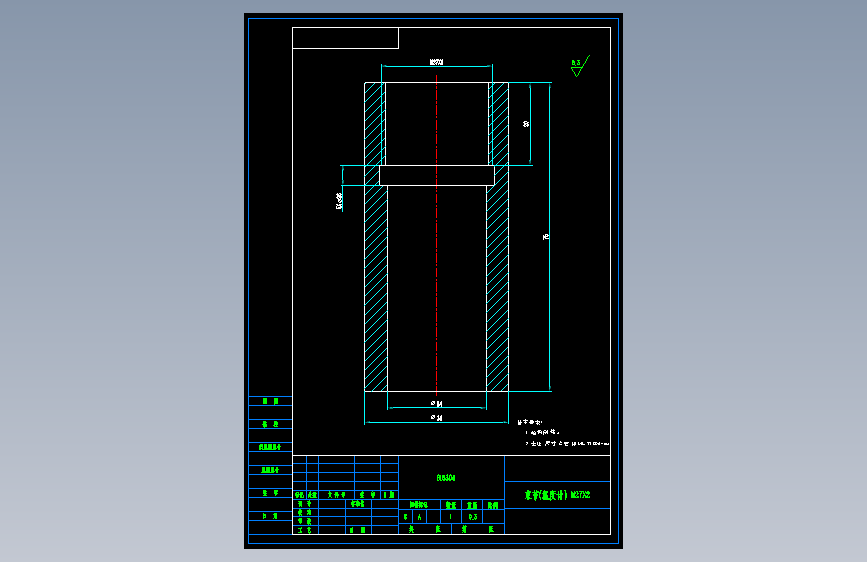
Task: Select the green material text ending in 304
Action: click(446, 477)
